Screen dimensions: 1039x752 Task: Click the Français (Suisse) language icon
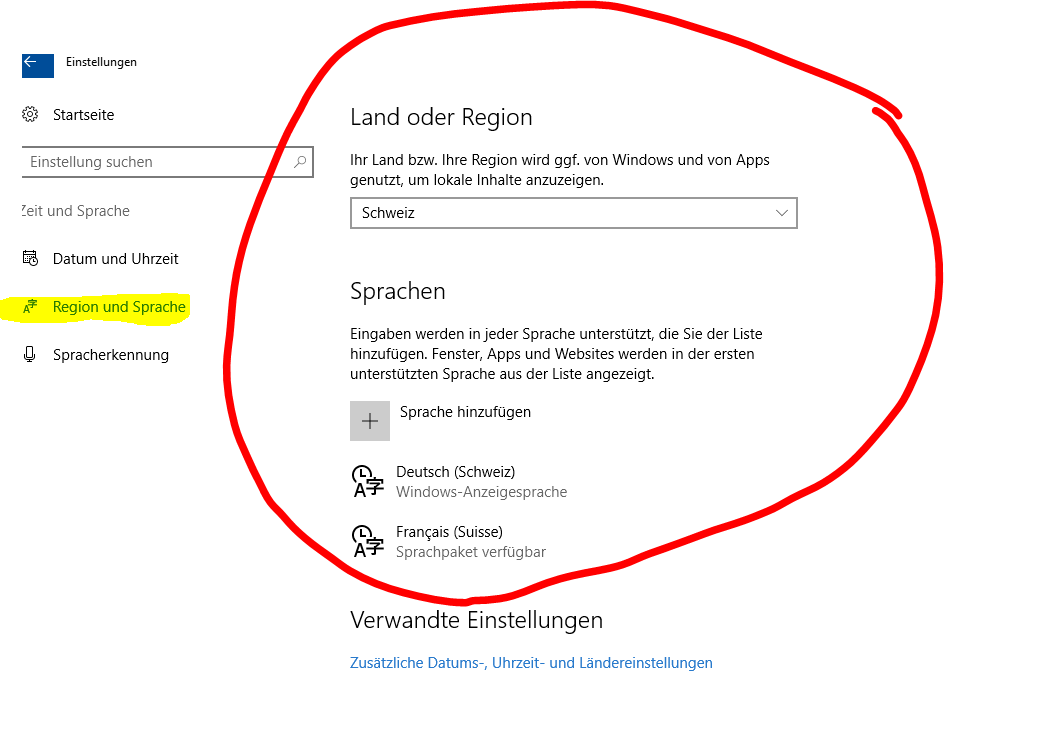pos(368,541)
